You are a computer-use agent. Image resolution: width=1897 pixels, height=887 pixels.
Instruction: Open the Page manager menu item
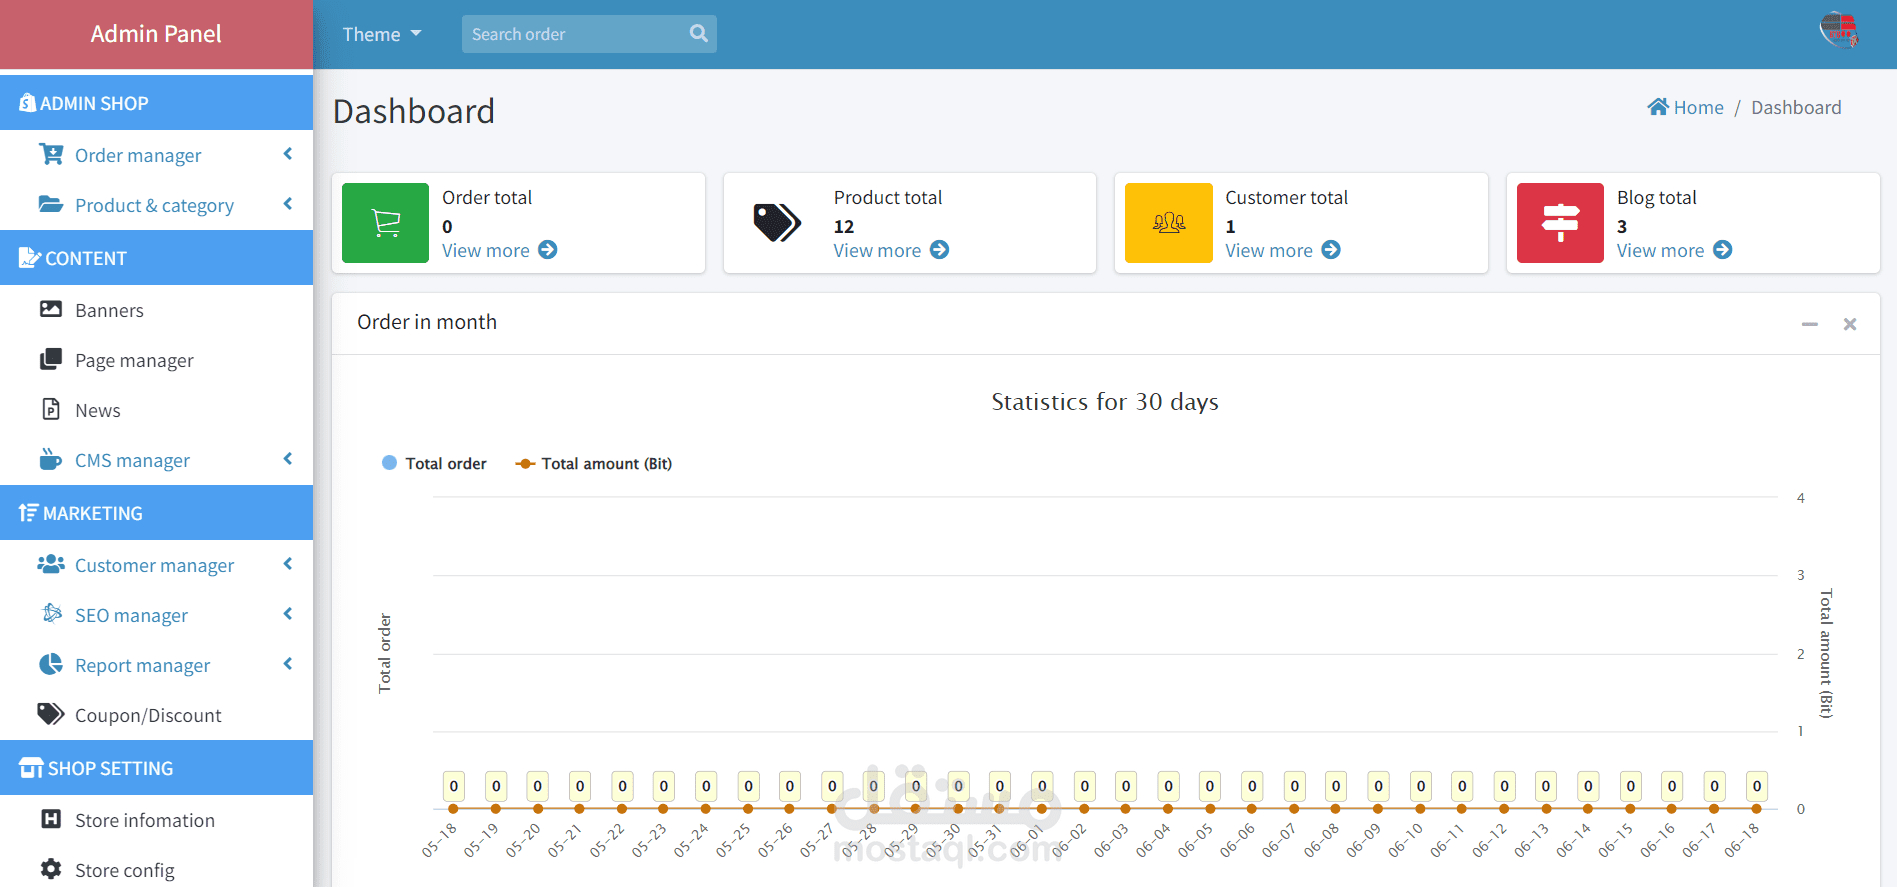(156, 360)
